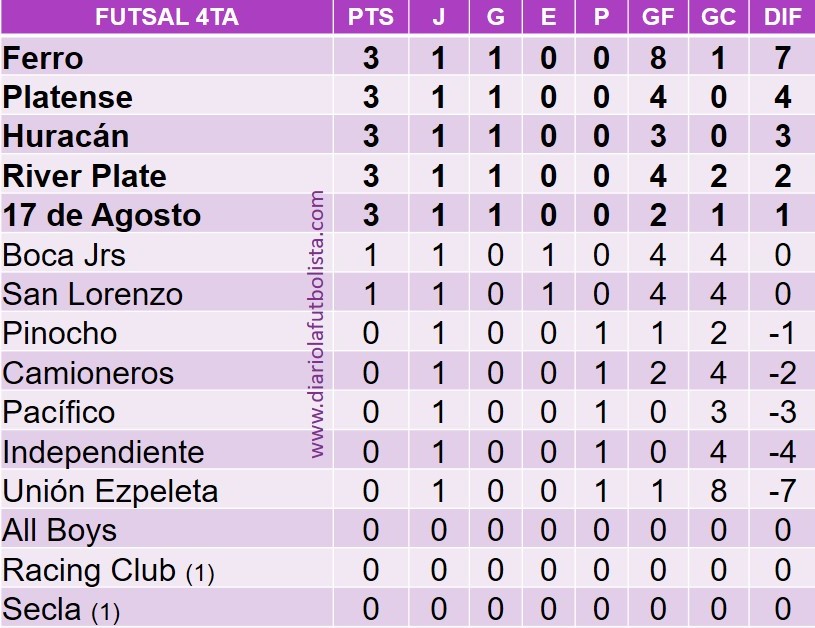Select the Ferro team name
815x628 pixels.
coord(43,58)
